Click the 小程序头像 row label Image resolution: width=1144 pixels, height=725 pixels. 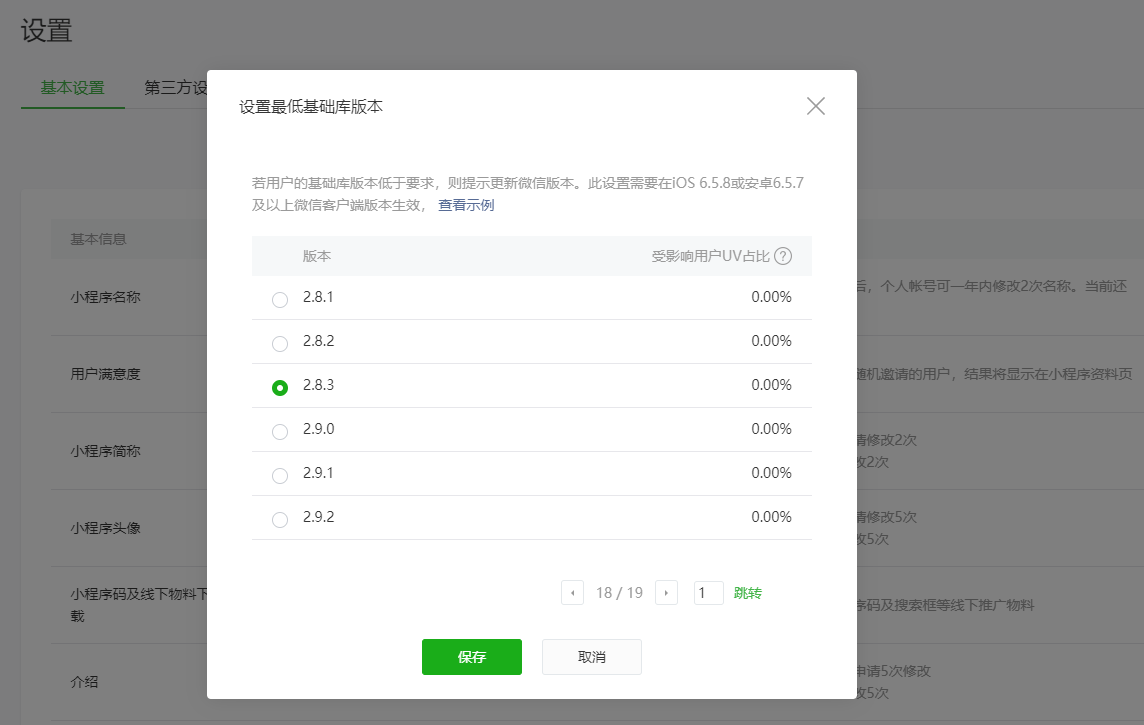(105, 528)
